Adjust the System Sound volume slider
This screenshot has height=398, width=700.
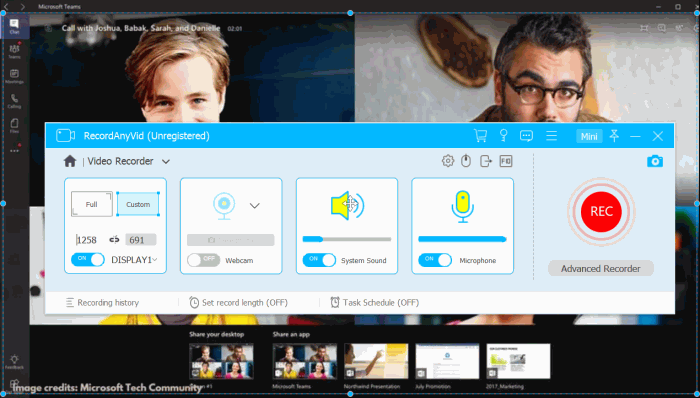tap(347, 240)
